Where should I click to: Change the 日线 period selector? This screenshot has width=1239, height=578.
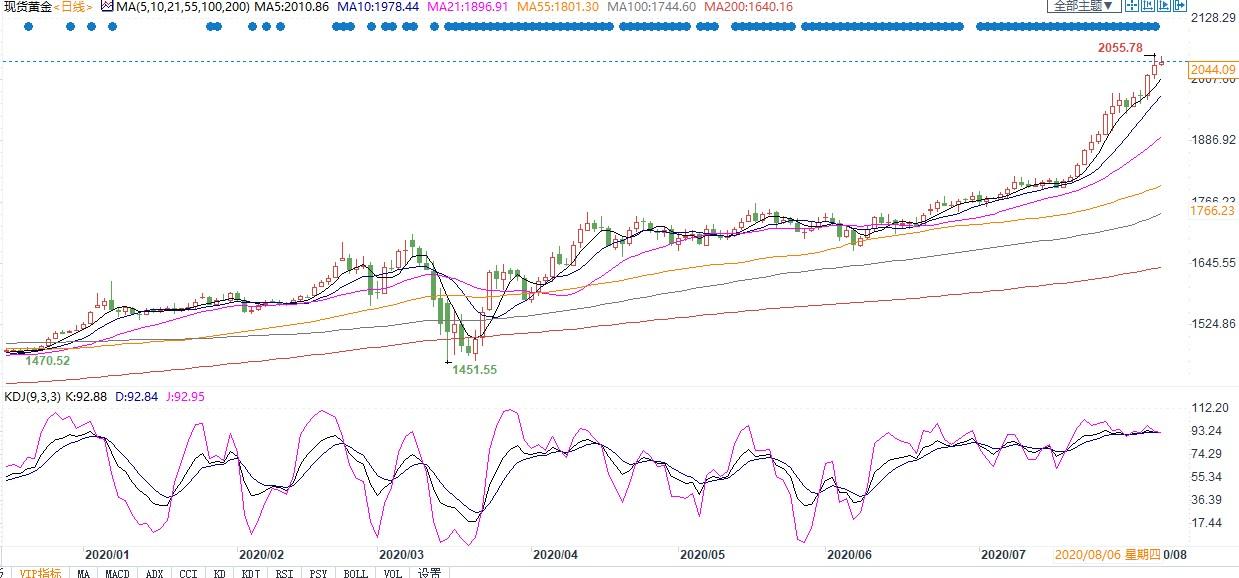pyautogui.click(x=75, y=7)
